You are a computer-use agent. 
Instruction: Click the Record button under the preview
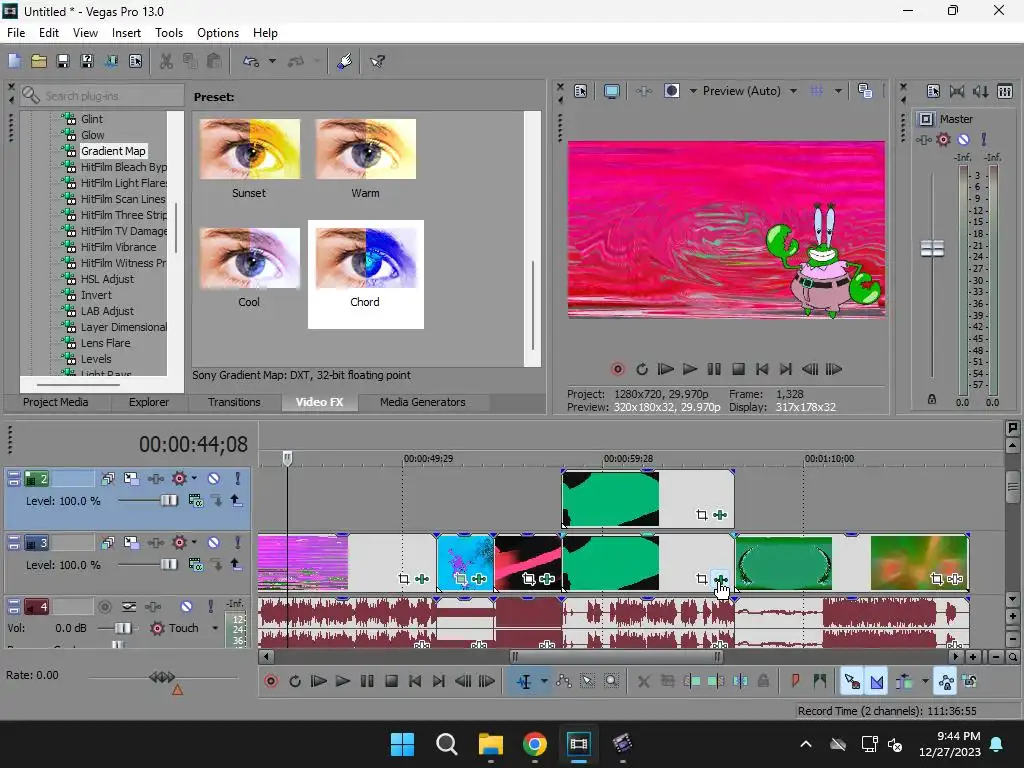click(x=617, y=369)
